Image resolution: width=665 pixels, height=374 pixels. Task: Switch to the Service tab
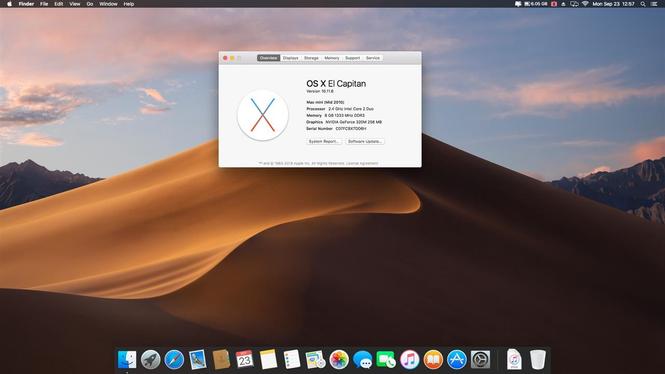pos(373,58)
